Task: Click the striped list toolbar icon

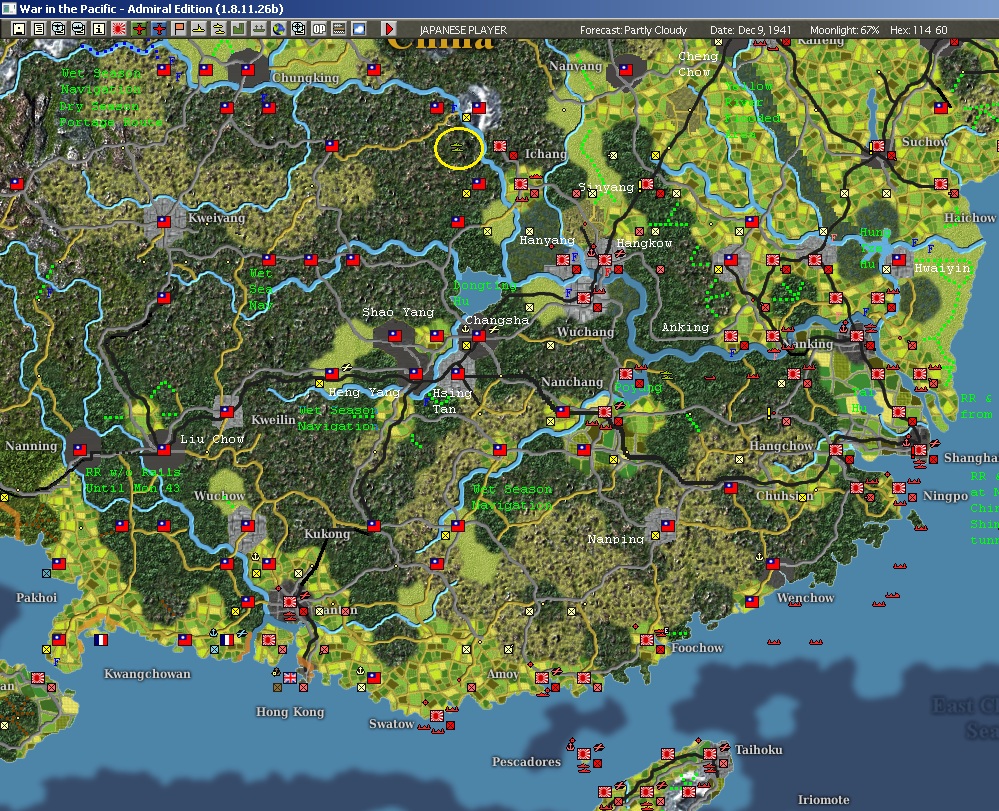Action: pyautogui.click(x=338, y=29)
